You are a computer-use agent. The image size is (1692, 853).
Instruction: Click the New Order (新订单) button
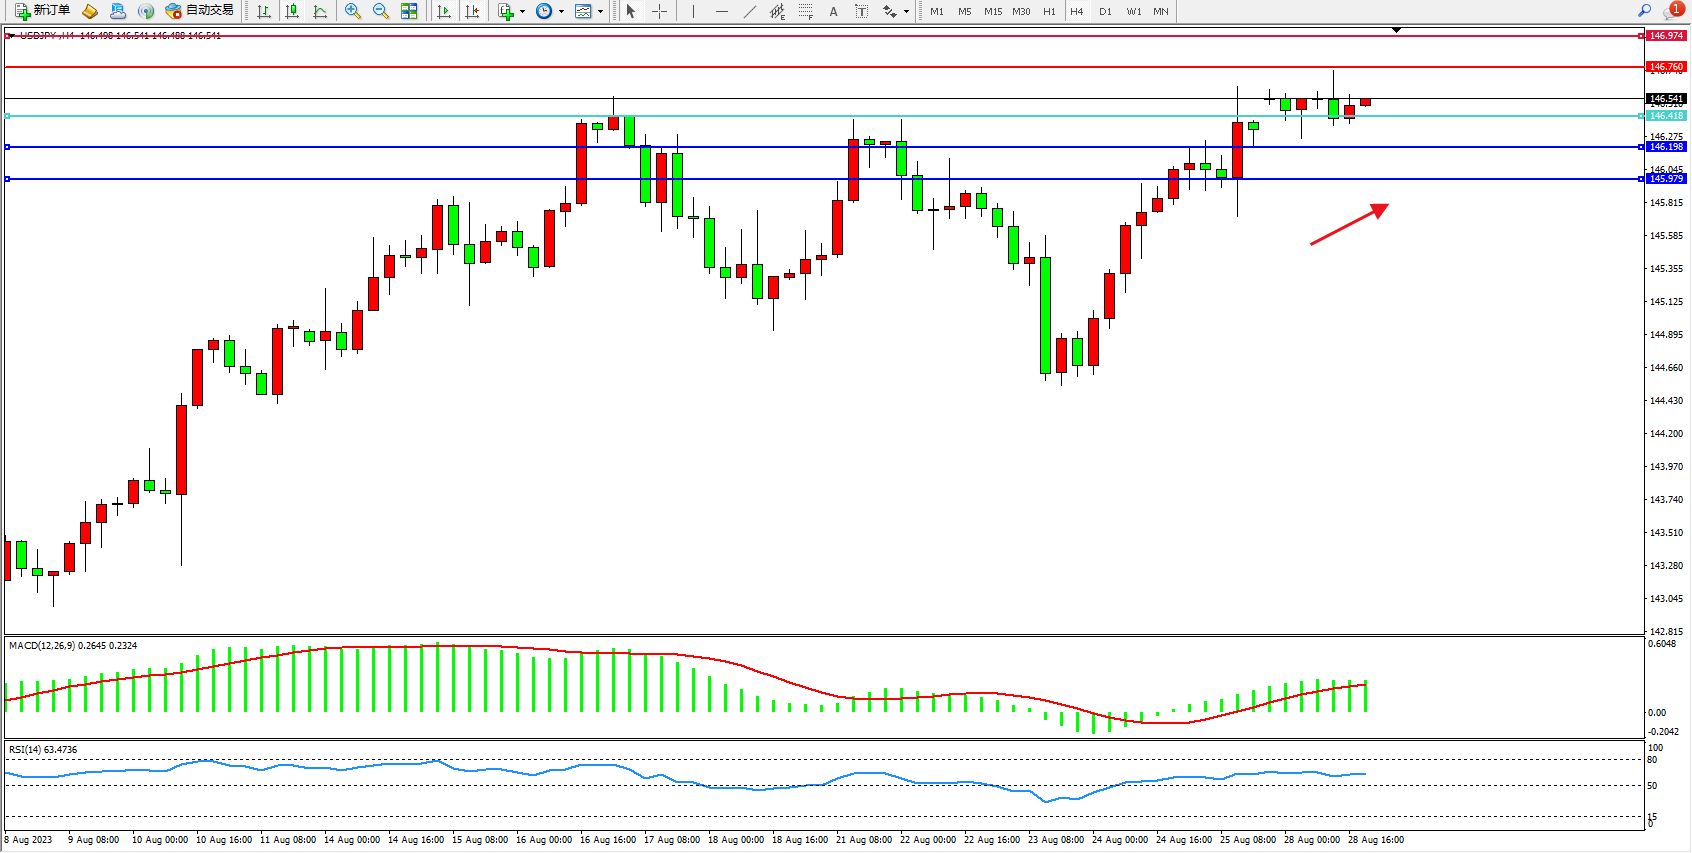pyautogui.click(x=42, y=11)
